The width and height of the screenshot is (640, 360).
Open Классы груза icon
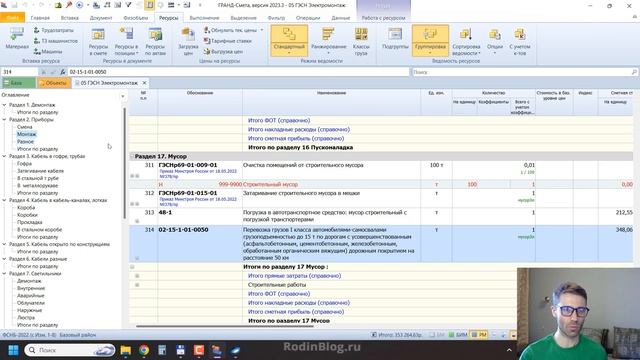[361, 42]
